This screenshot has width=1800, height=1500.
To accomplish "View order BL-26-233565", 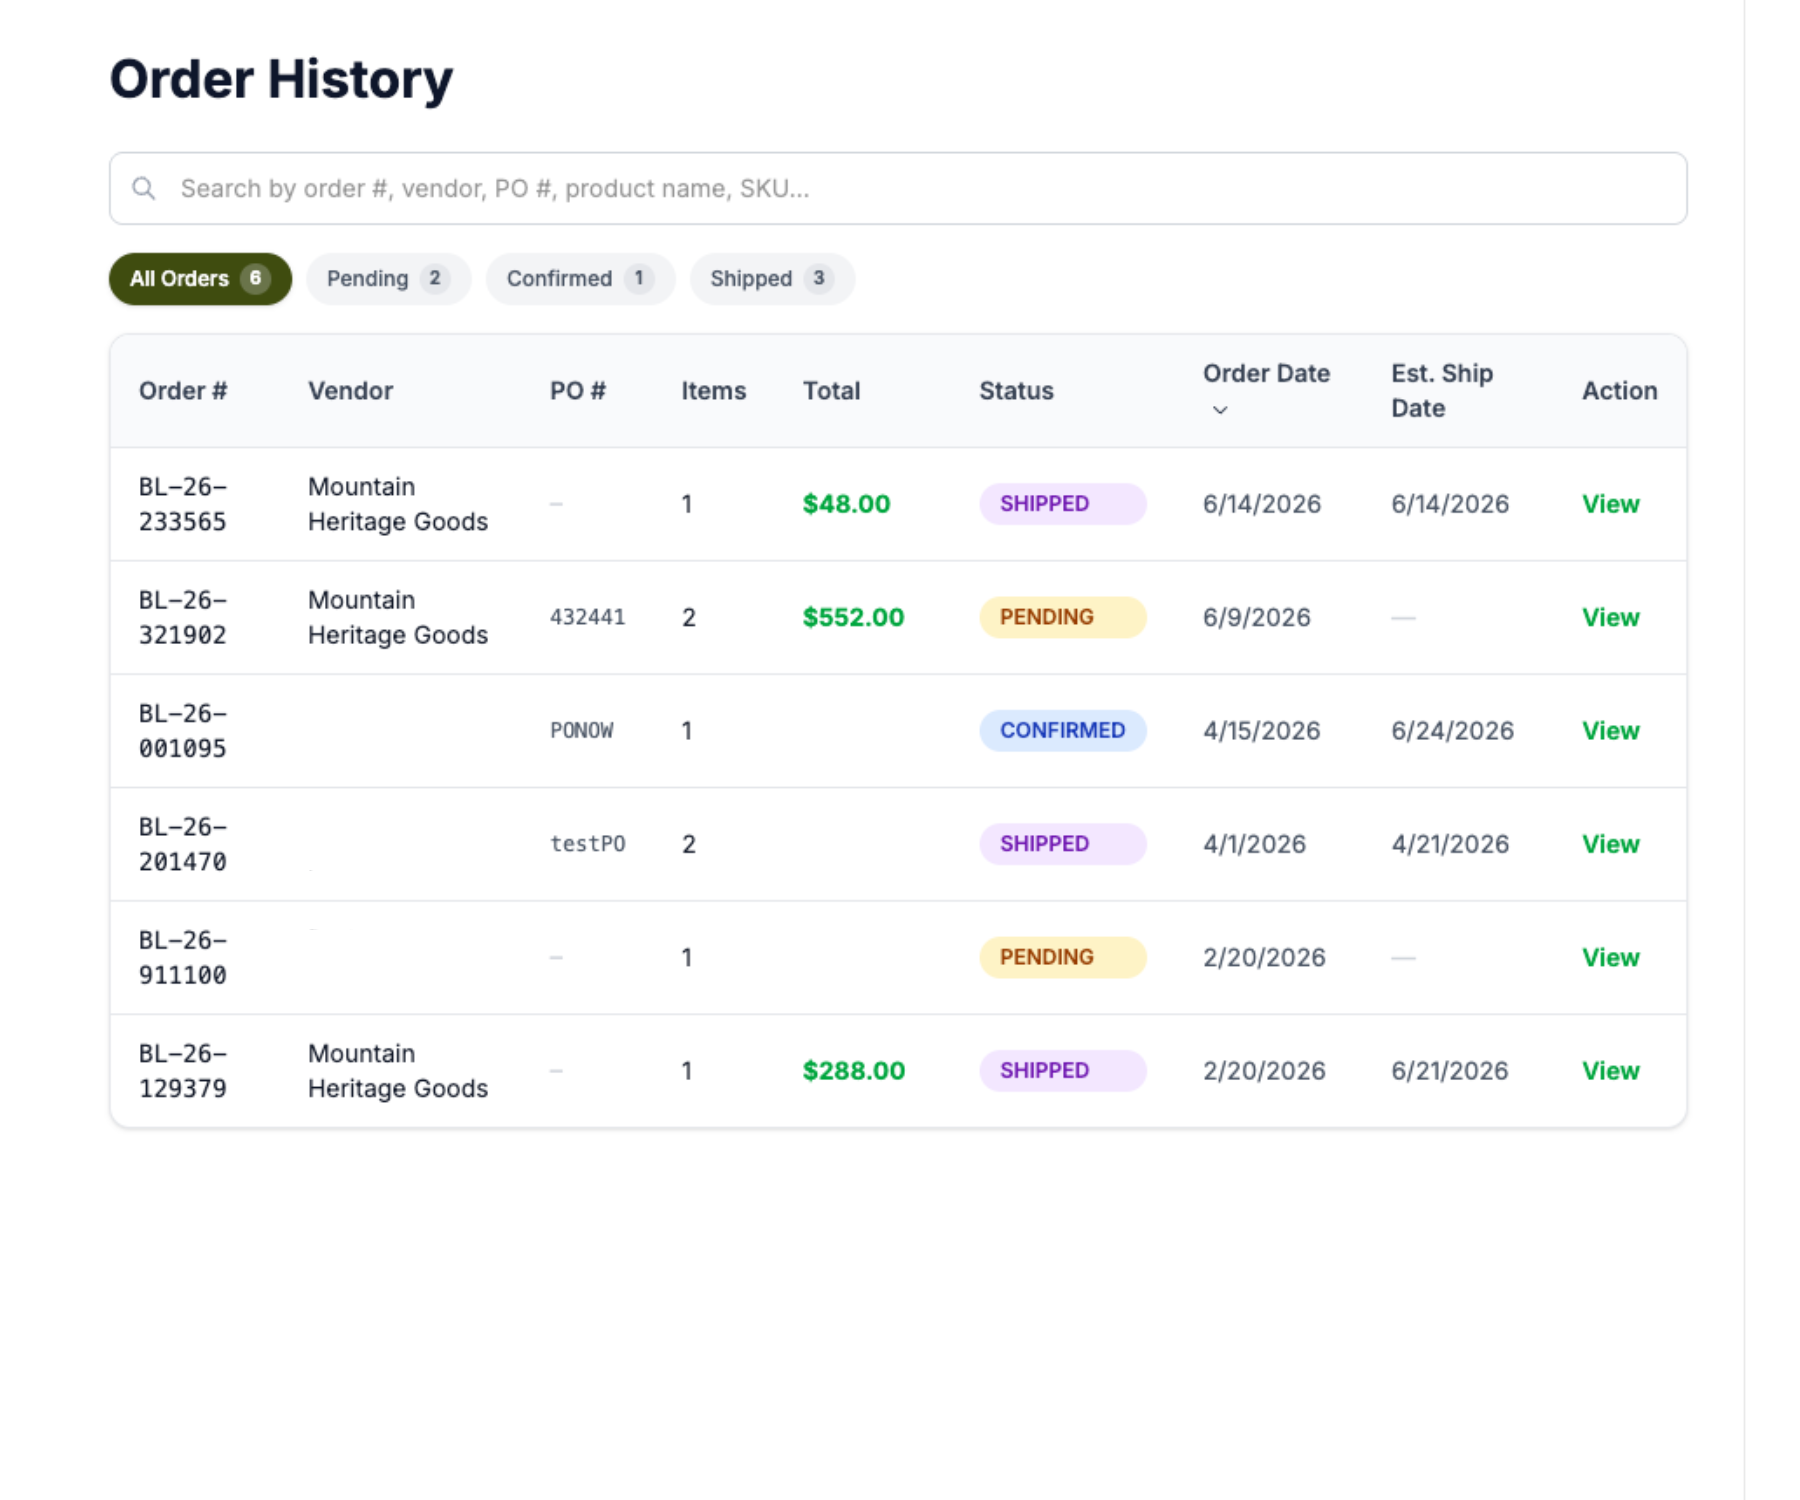I will [x=1610, y=504].
